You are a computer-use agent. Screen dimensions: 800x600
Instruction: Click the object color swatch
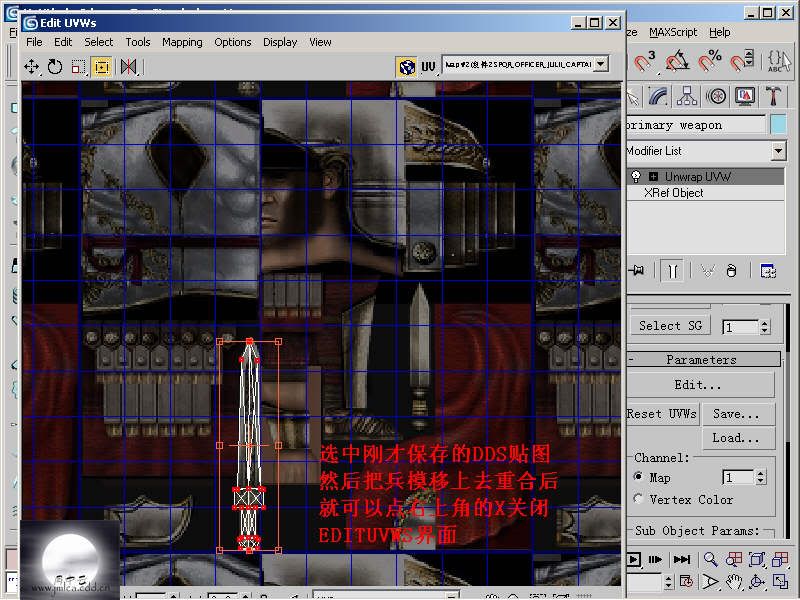pyautogui.click(x=779, y=125)
